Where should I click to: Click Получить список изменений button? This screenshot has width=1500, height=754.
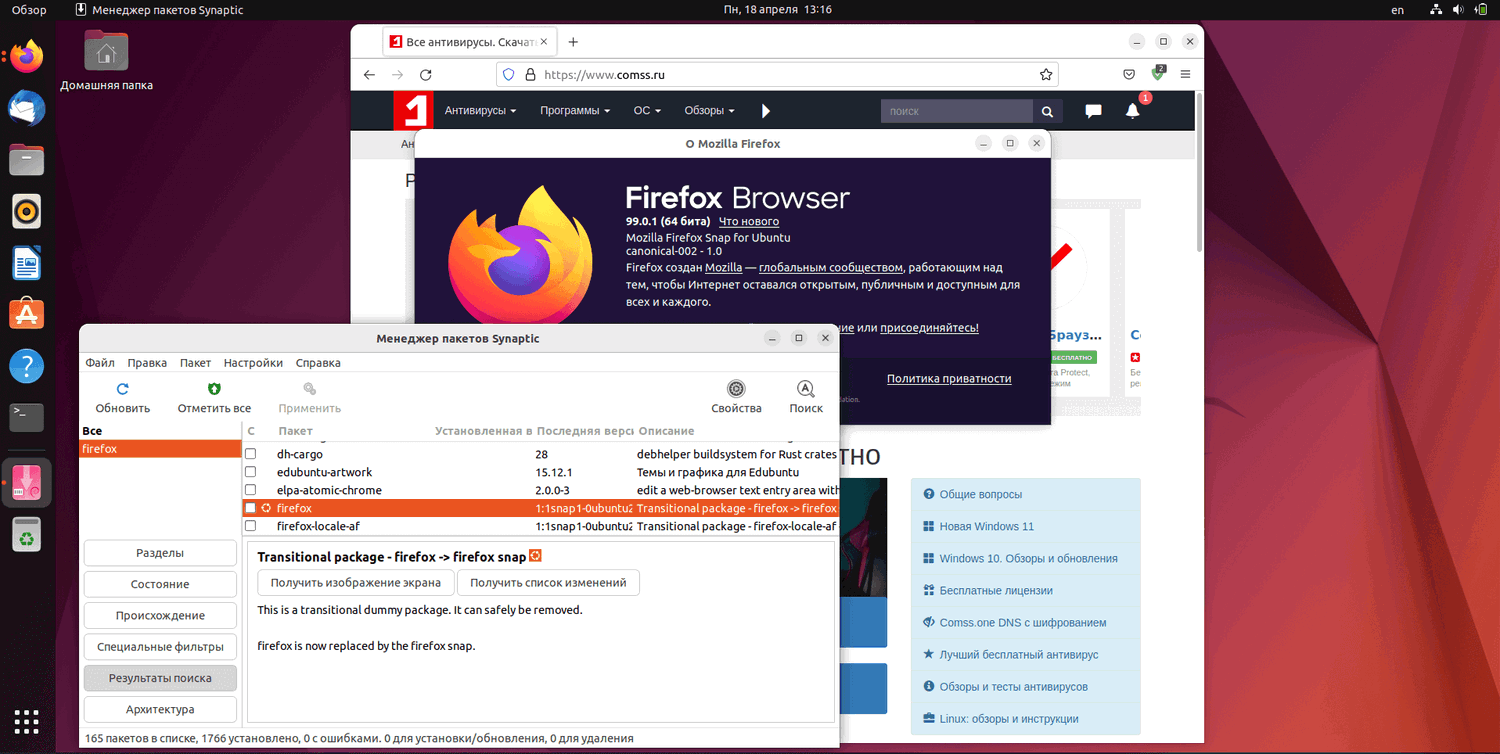(548, 582)
